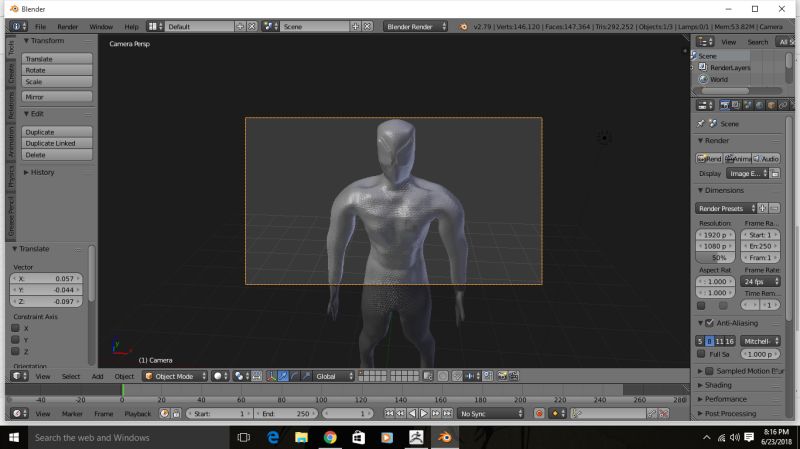Expand the History panel
The height and width of the screenshot is (449, 800).
click(x=39, y=172)
